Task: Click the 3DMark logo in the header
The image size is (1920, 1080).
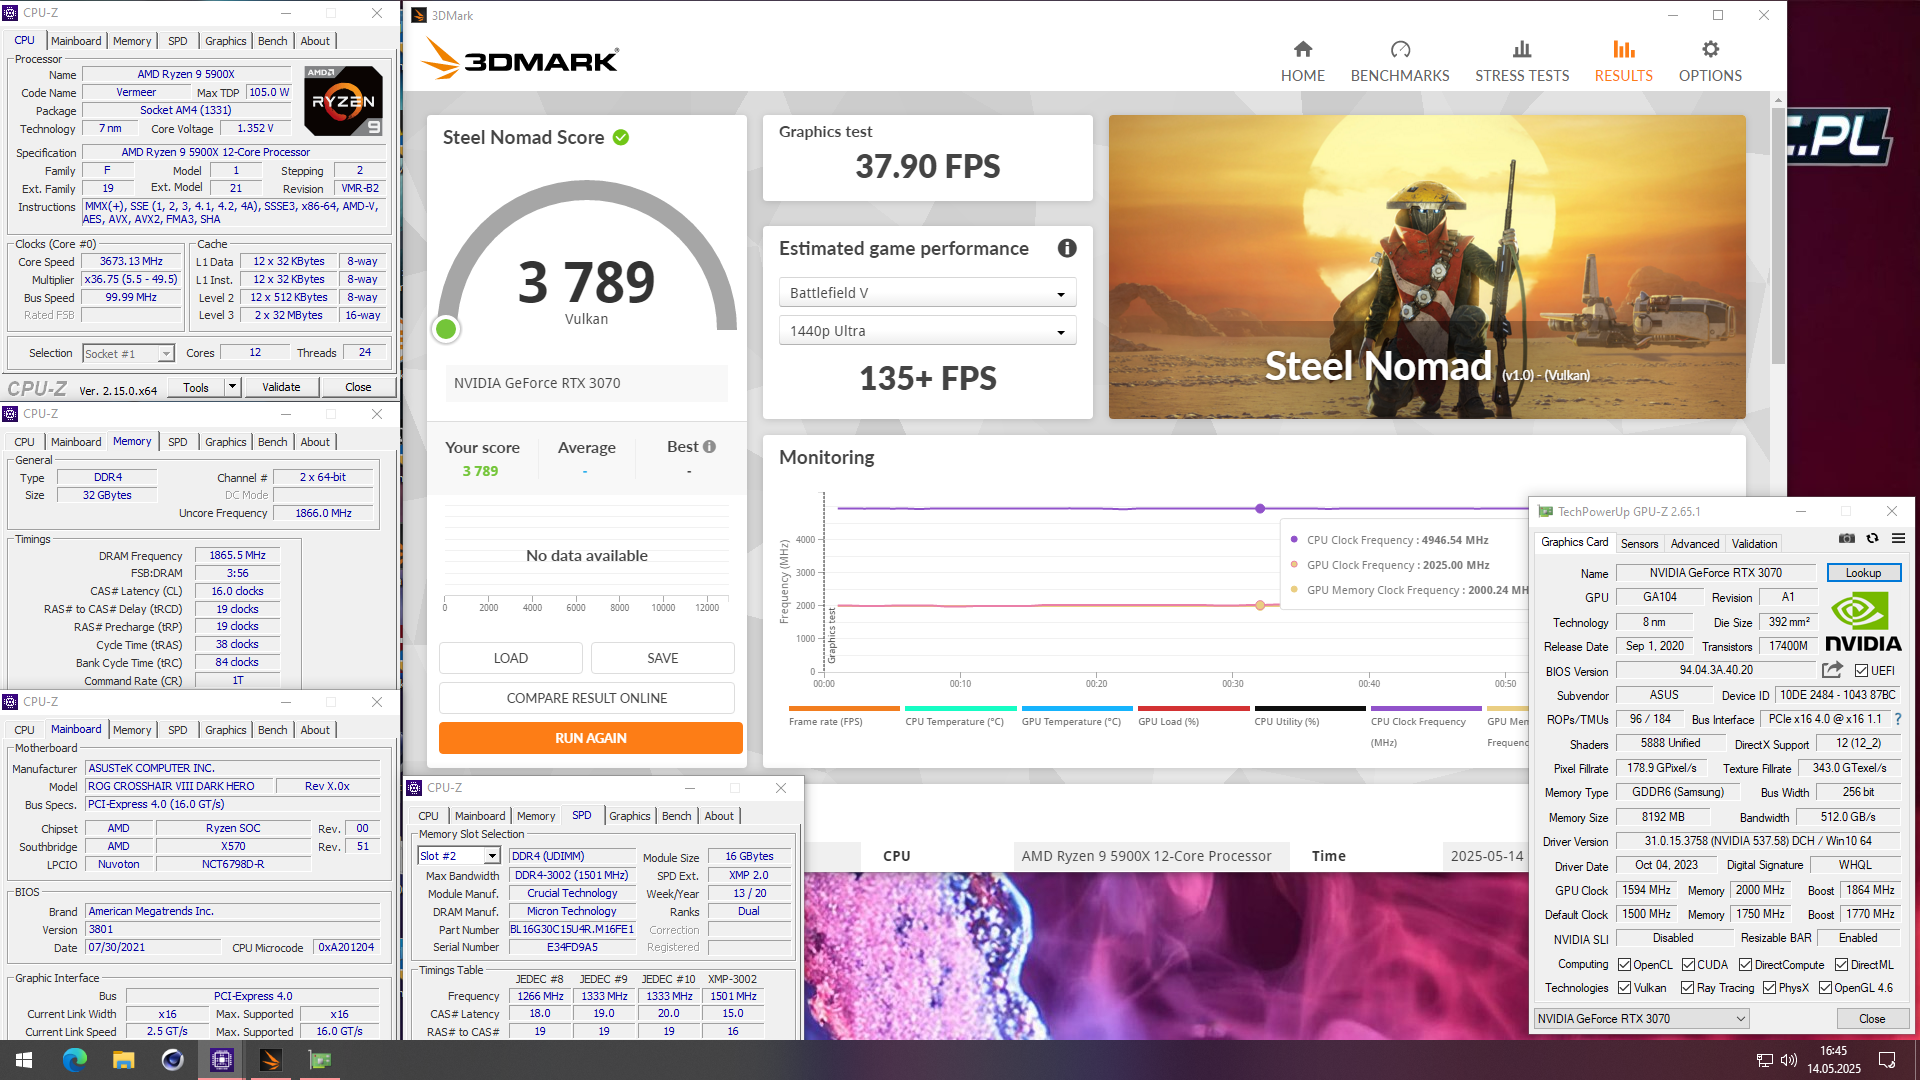Action: [520, 59]
